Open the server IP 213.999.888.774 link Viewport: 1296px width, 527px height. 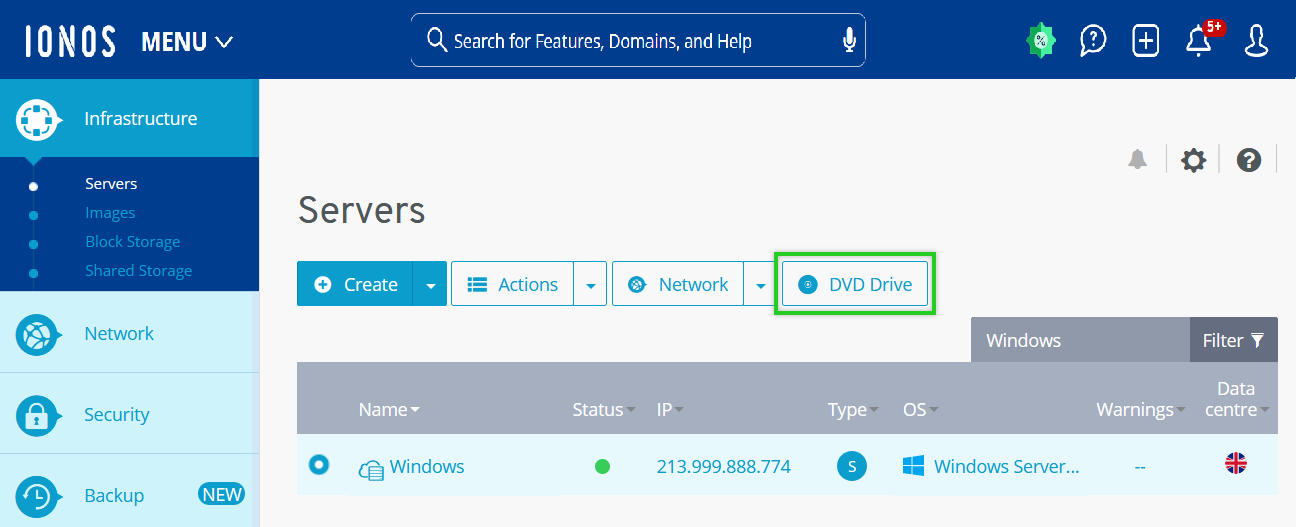(x=723, y=467)
